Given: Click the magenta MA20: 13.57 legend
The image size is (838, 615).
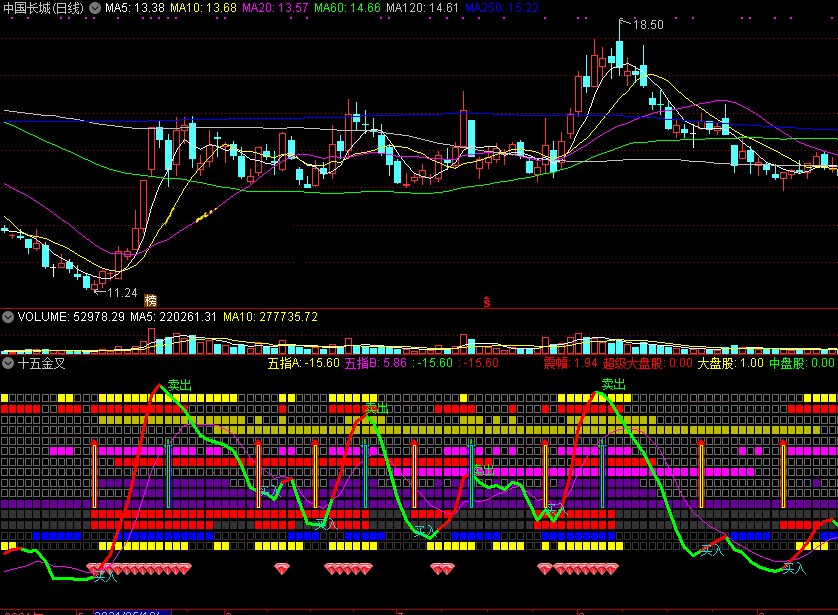Looking at the screenshot, I should point(275,8).
